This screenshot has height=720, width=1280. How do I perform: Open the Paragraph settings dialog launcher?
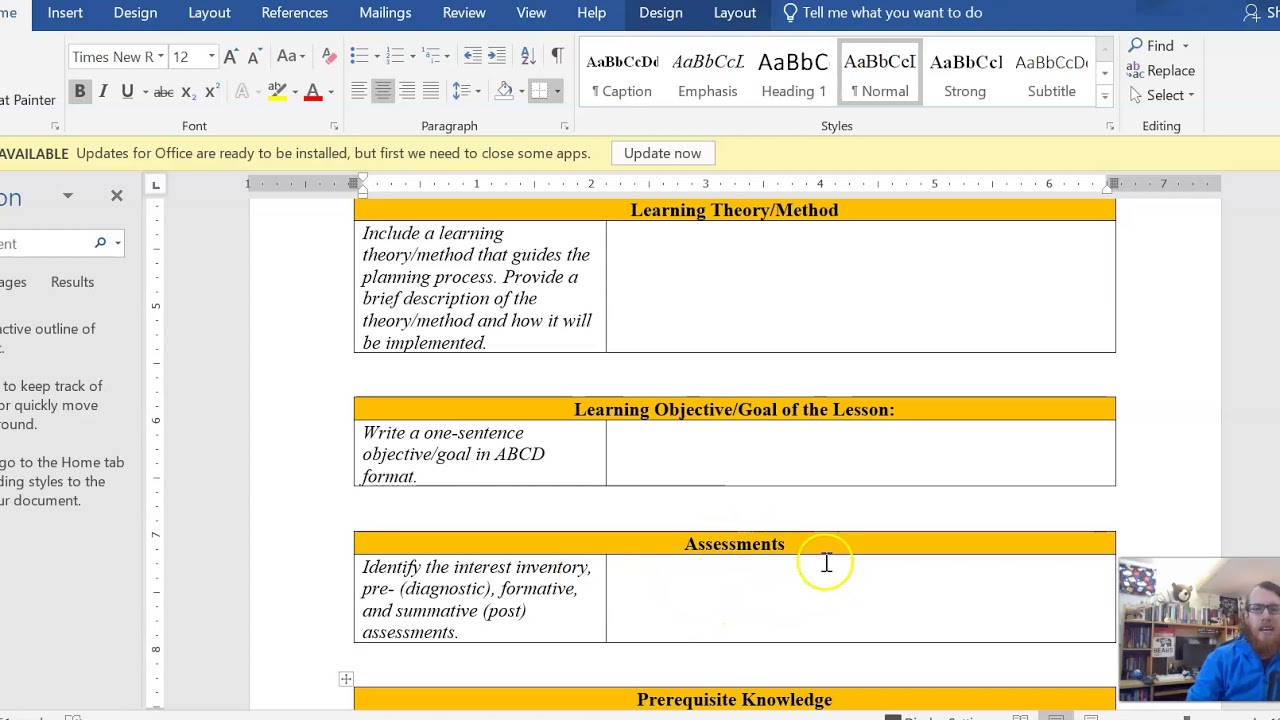point(564,126)
